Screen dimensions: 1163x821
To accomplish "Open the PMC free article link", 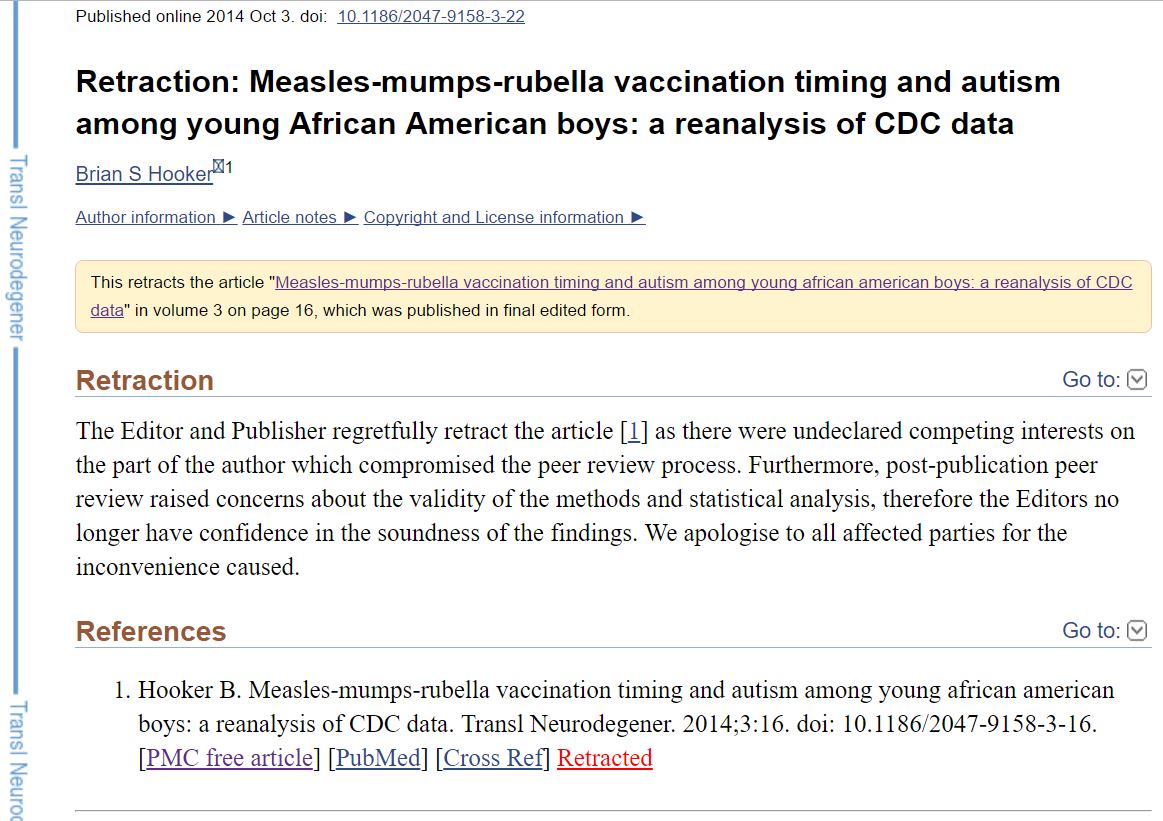I will point(229,759).
